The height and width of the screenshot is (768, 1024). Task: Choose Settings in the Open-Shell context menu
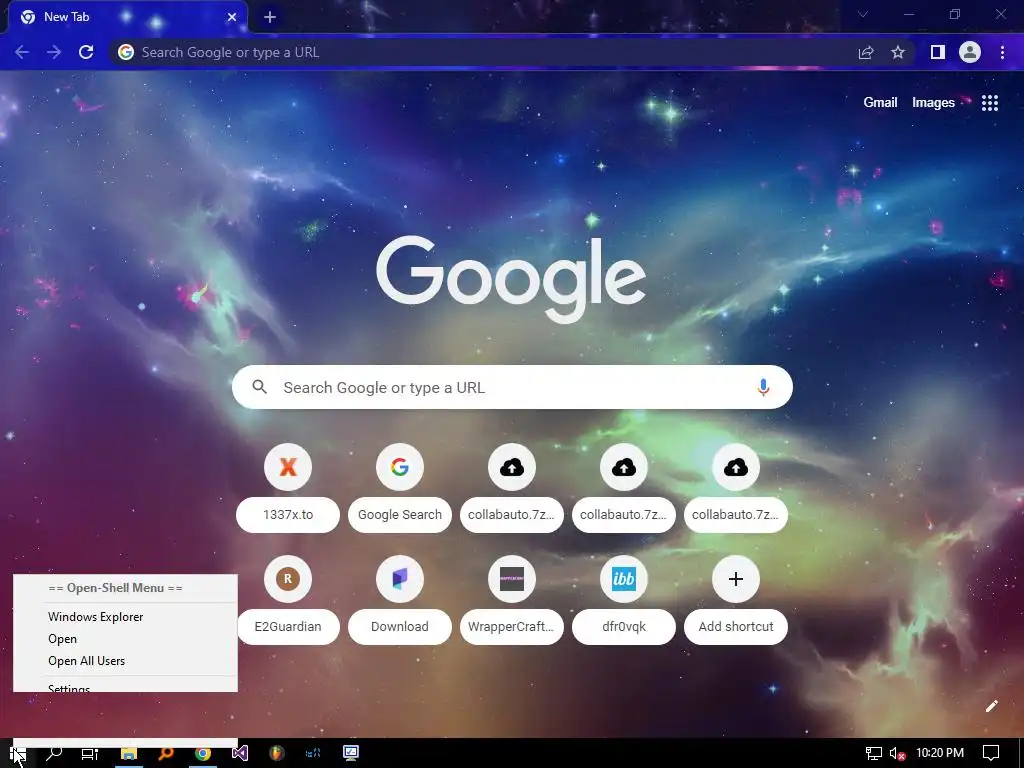125,687
